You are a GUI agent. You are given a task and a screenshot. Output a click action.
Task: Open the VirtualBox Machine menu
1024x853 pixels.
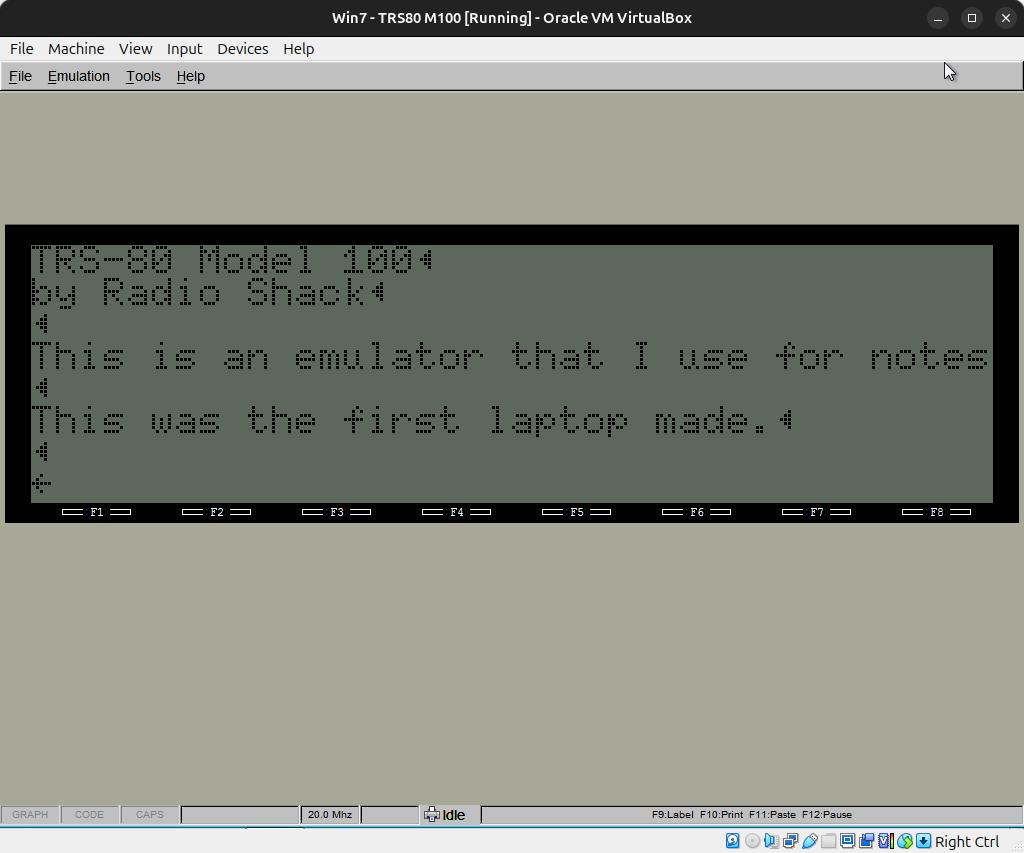coord(76,49)
